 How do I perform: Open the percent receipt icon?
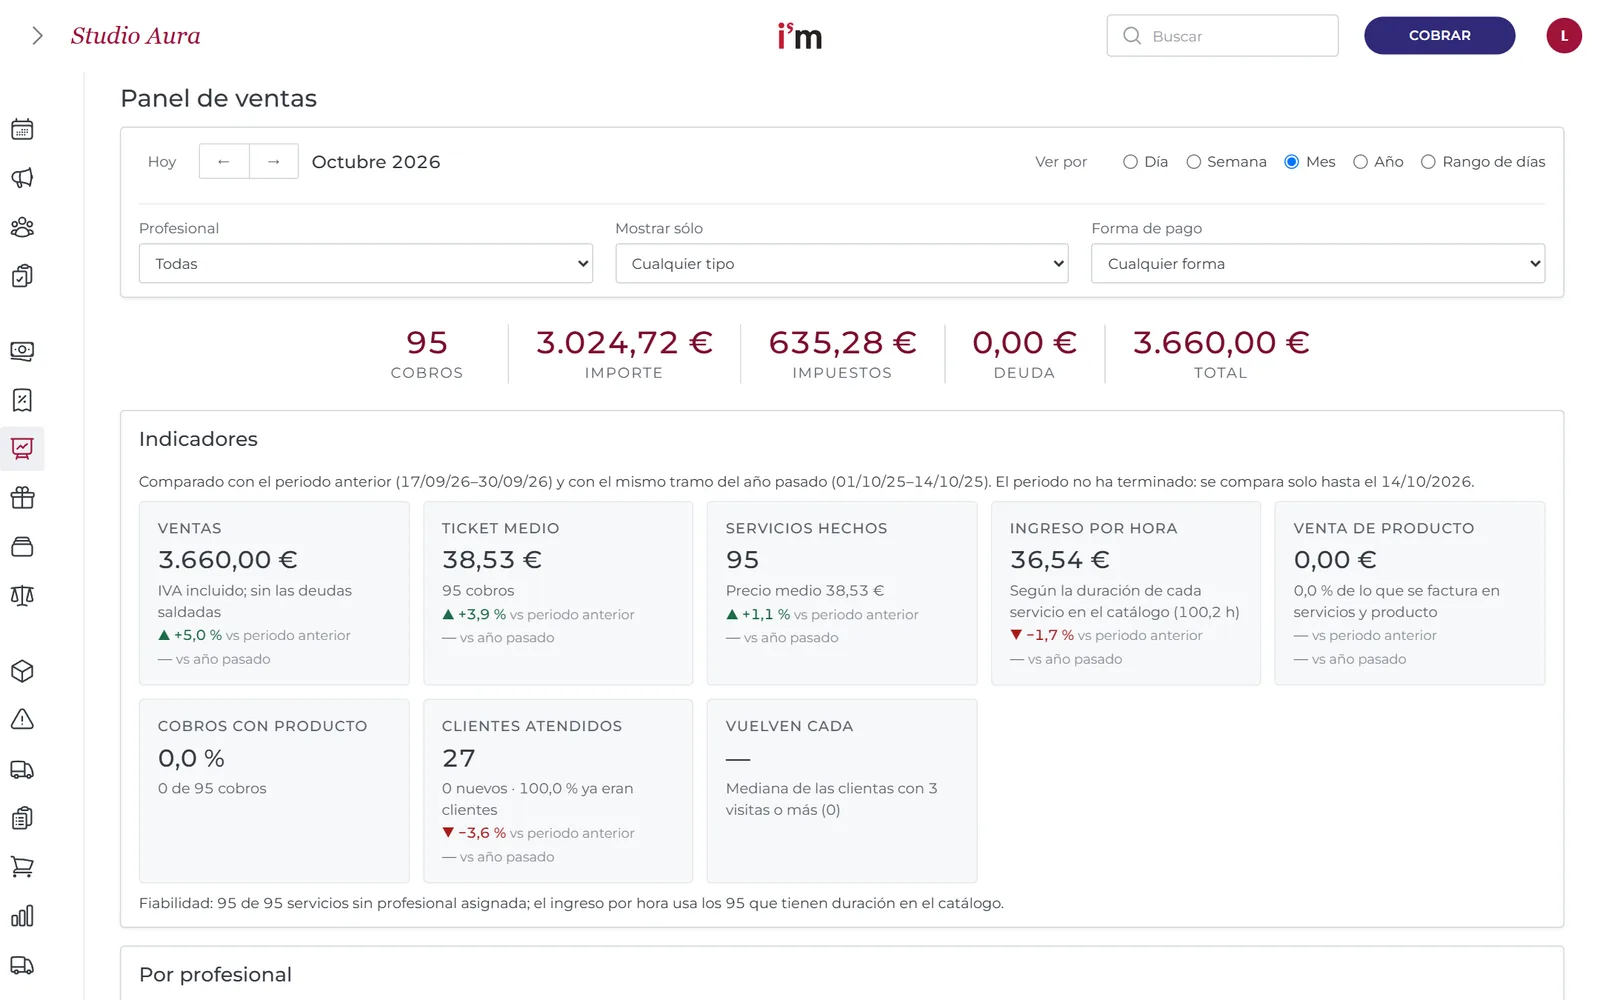point(22,400)
